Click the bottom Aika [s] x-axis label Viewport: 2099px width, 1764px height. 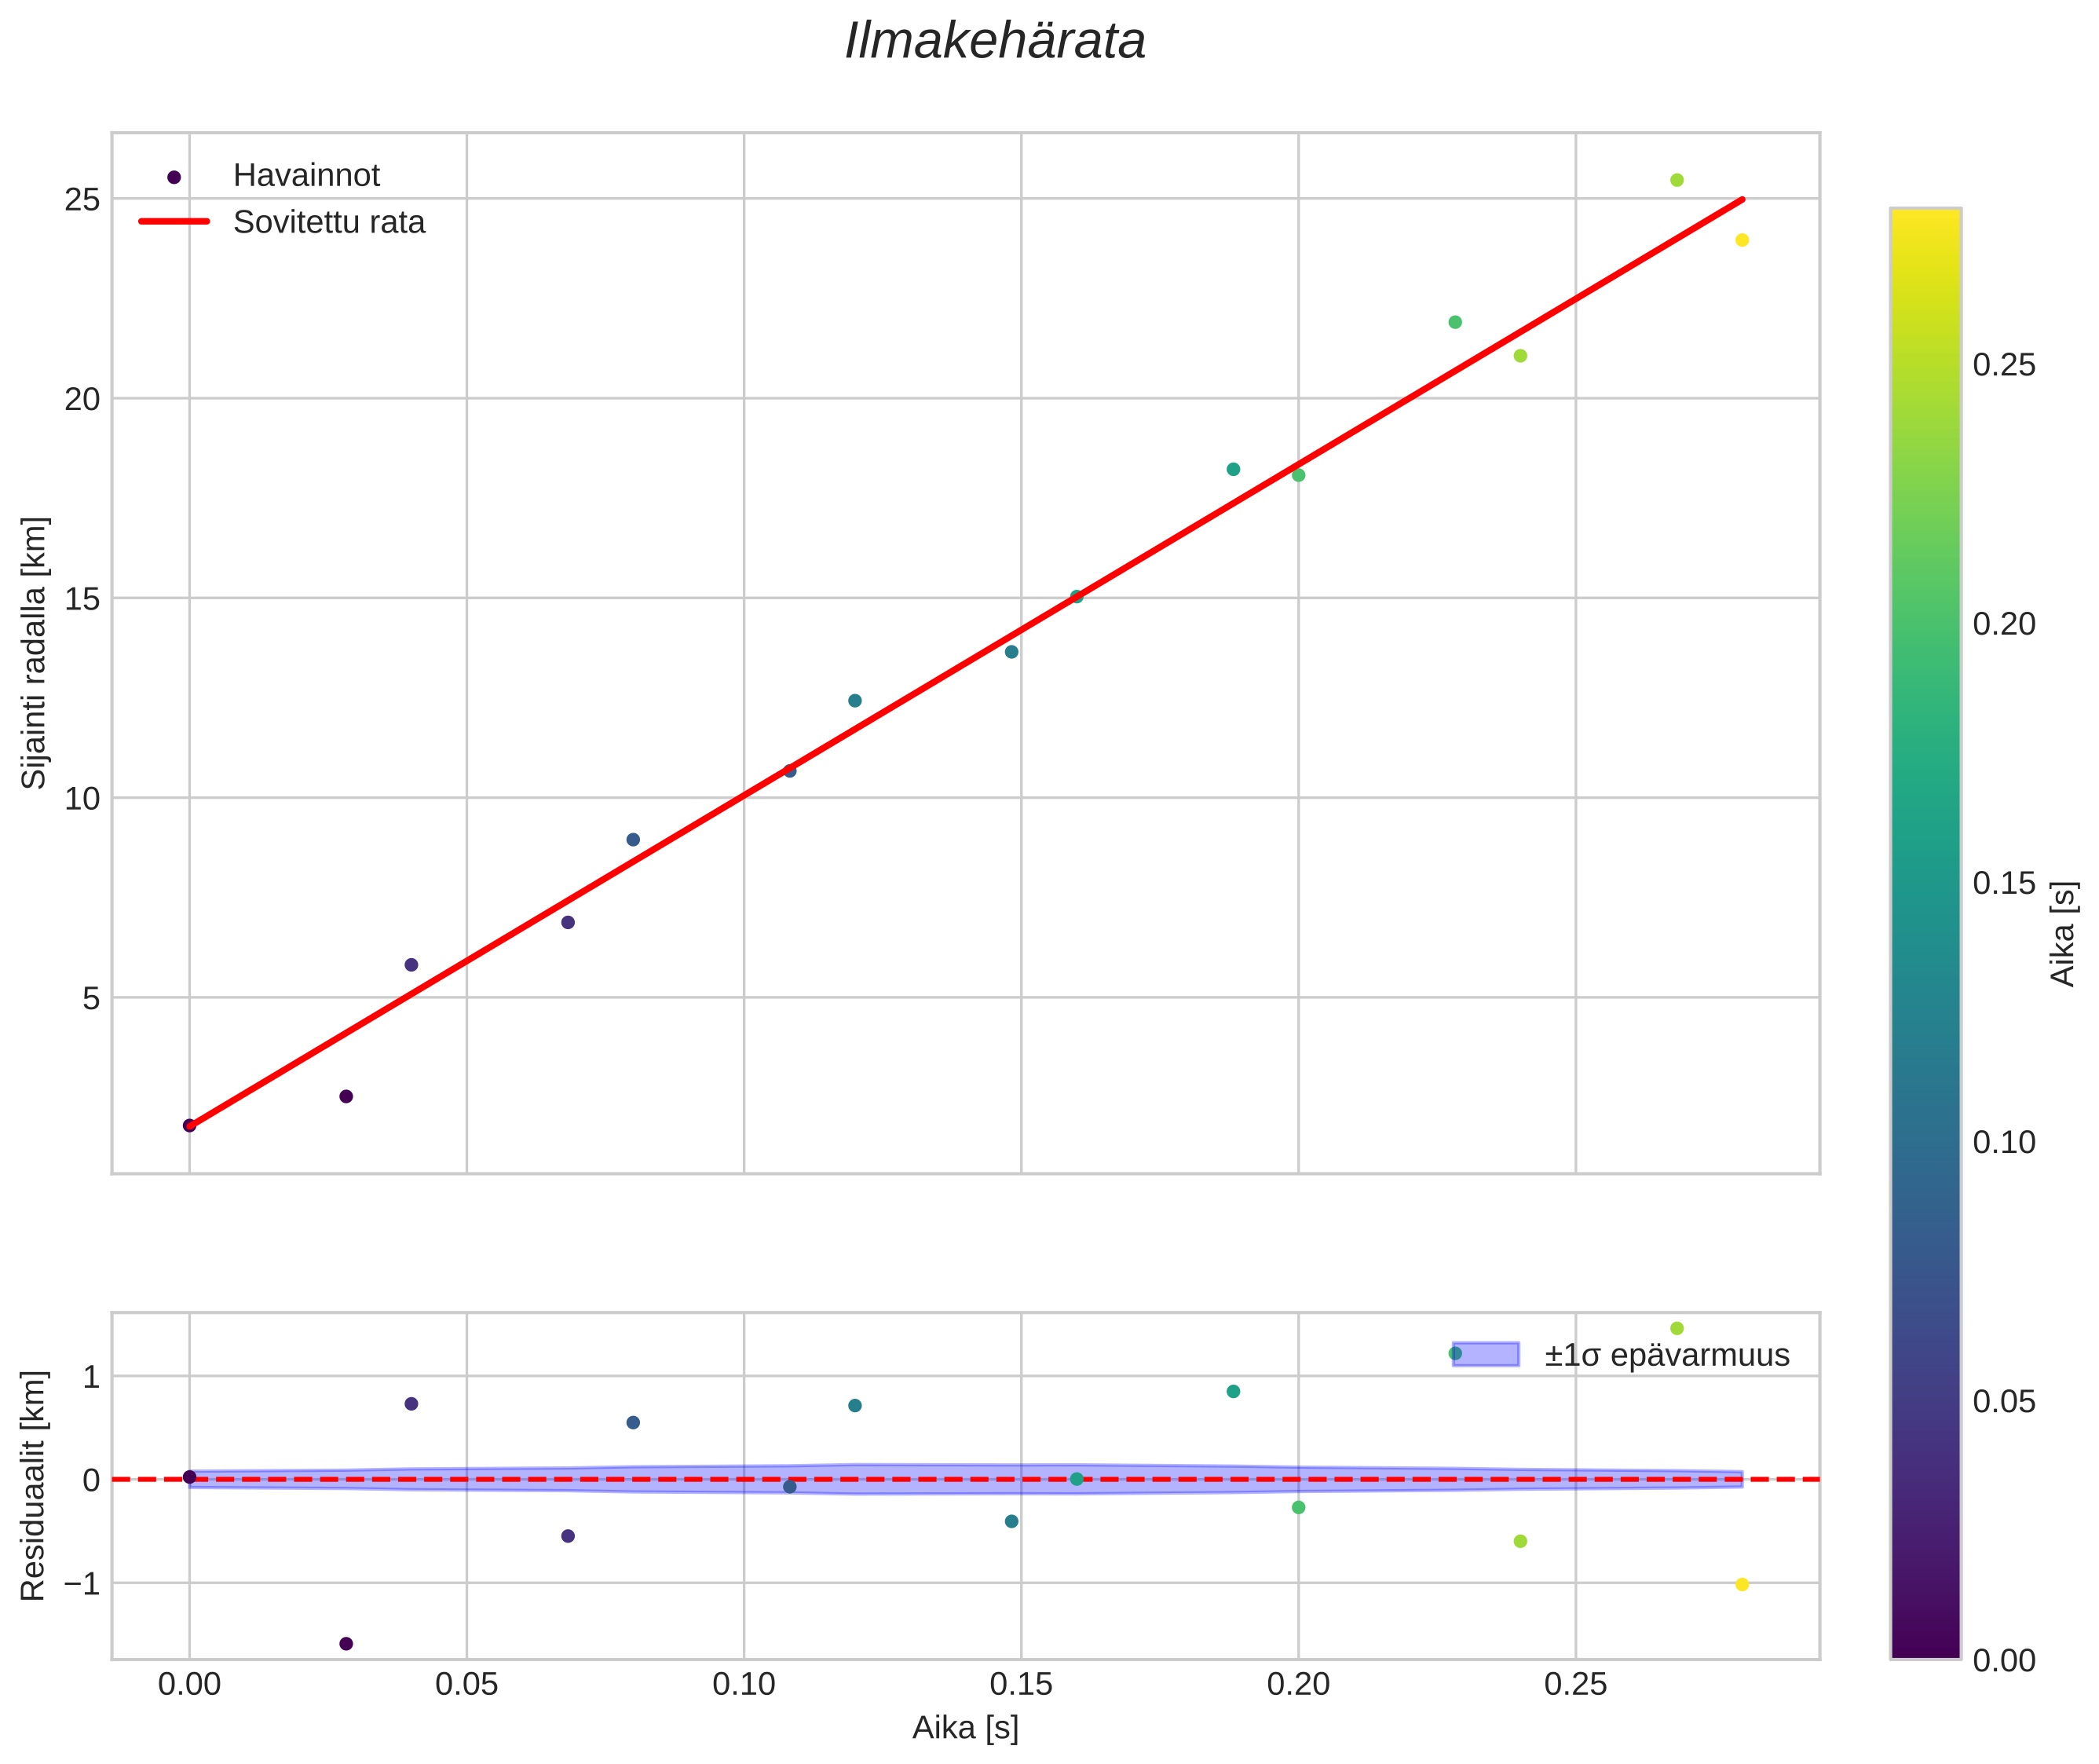point(965,1727)
